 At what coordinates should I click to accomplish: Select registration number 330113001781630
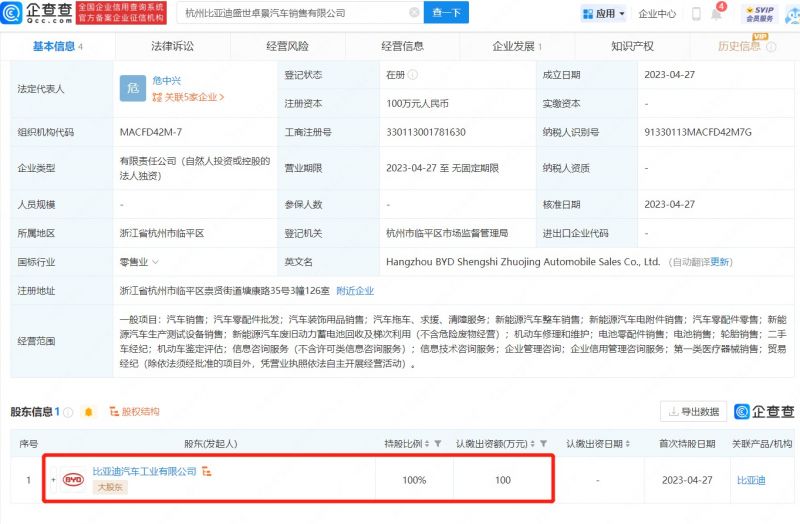point(426,132)
